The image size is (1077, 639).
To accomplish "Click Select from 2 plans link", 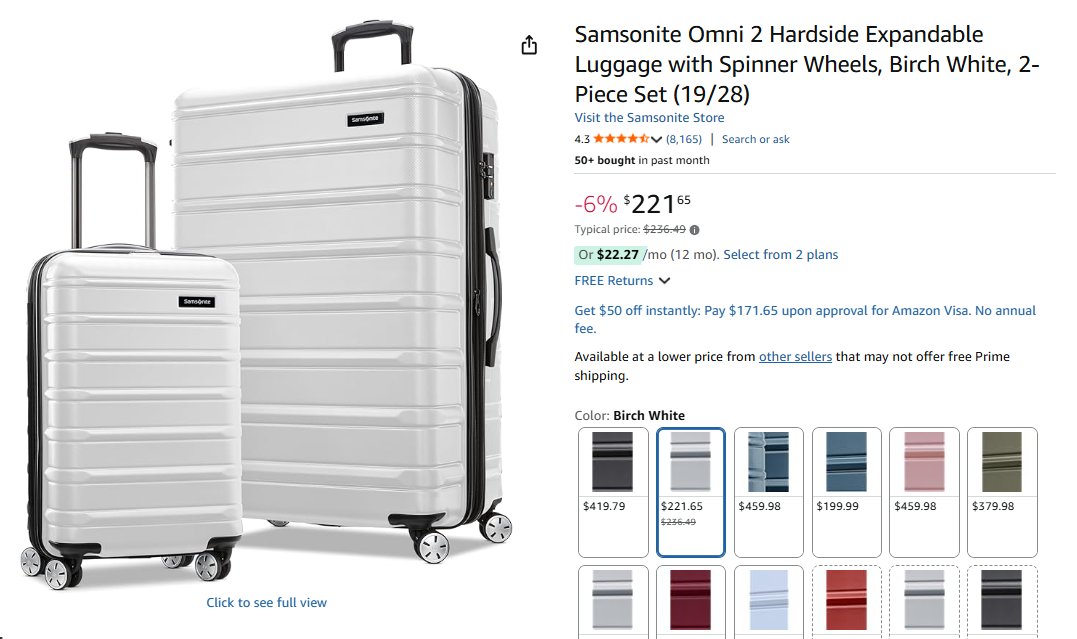I will click(780, 255).
